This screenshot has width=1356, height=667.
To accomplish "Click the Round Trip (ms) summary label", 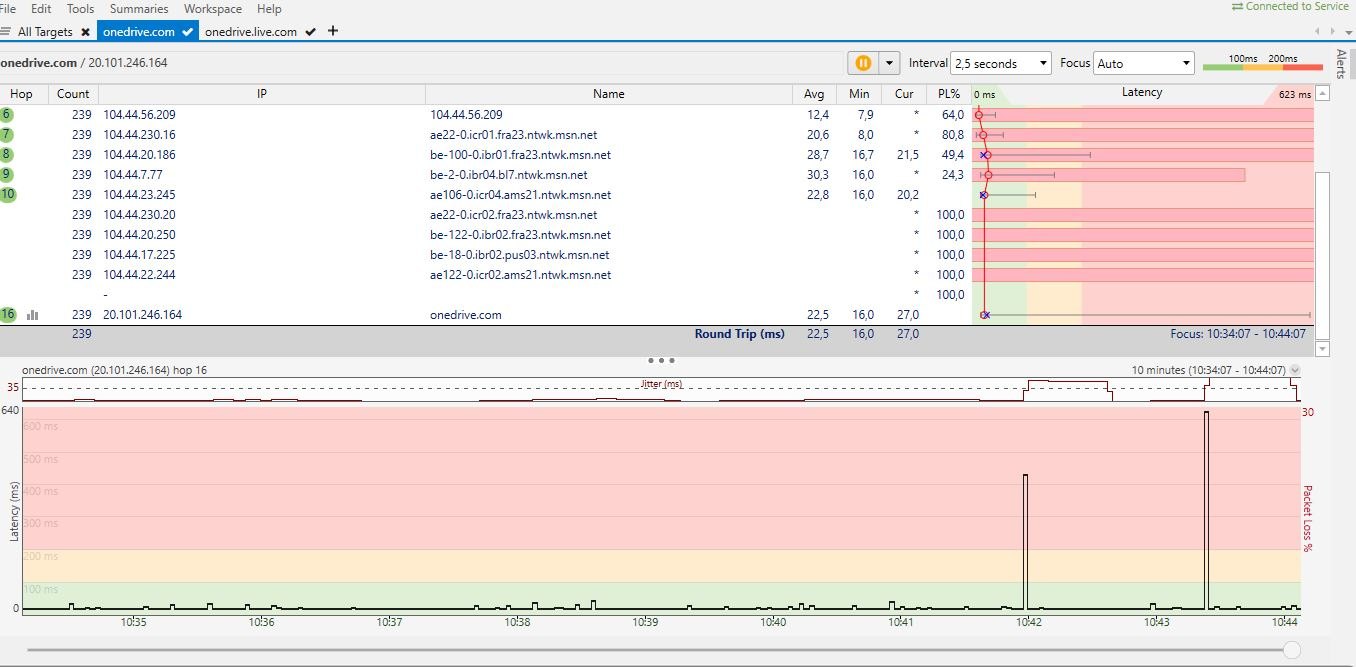I will [740, 334].
